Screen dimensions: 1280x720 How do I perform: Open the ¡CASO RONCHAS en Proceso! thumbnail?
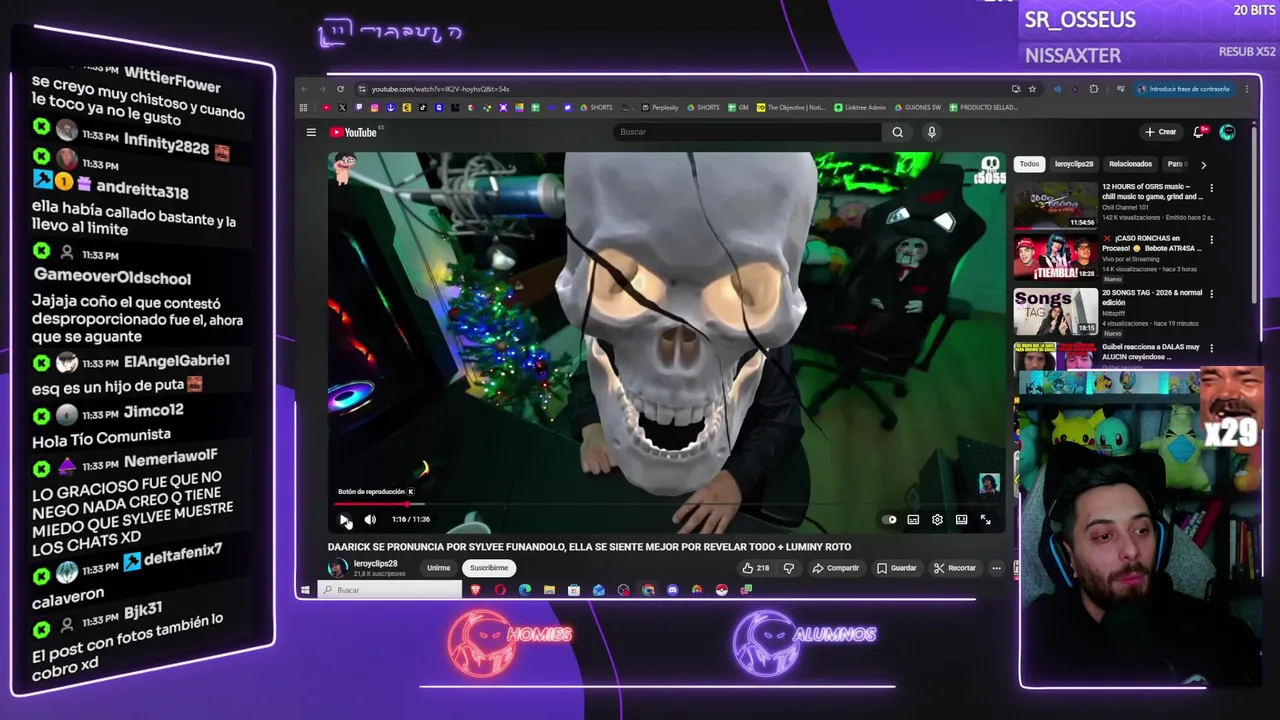coord(1056,258)
